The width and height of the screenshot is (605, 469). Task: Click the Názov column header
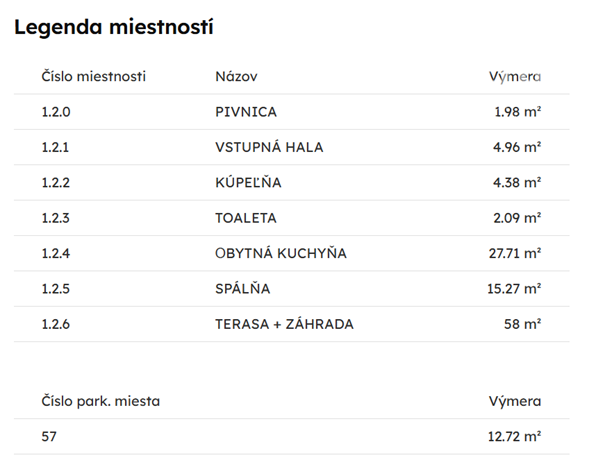click(x=237, y=77)
